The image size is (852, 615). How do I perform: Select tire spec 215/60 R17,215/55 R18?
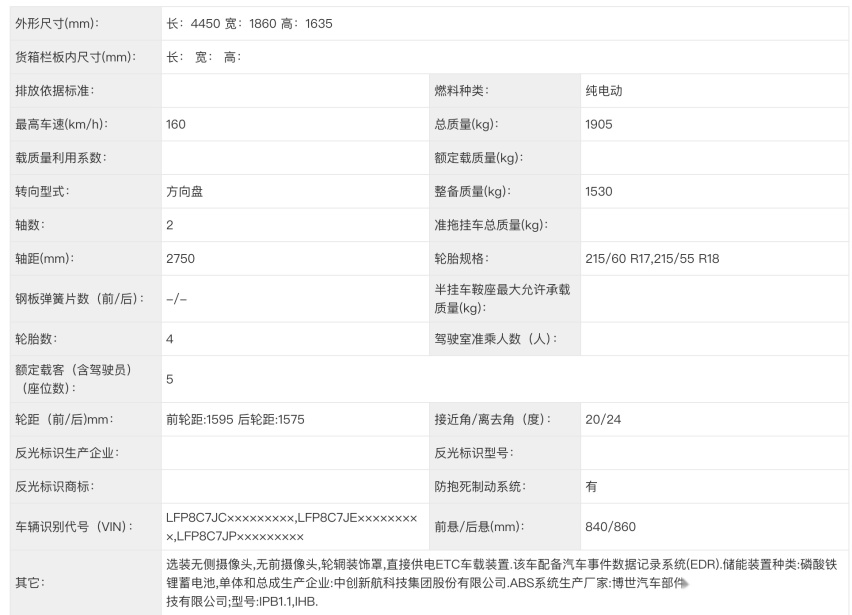point(652,259)
